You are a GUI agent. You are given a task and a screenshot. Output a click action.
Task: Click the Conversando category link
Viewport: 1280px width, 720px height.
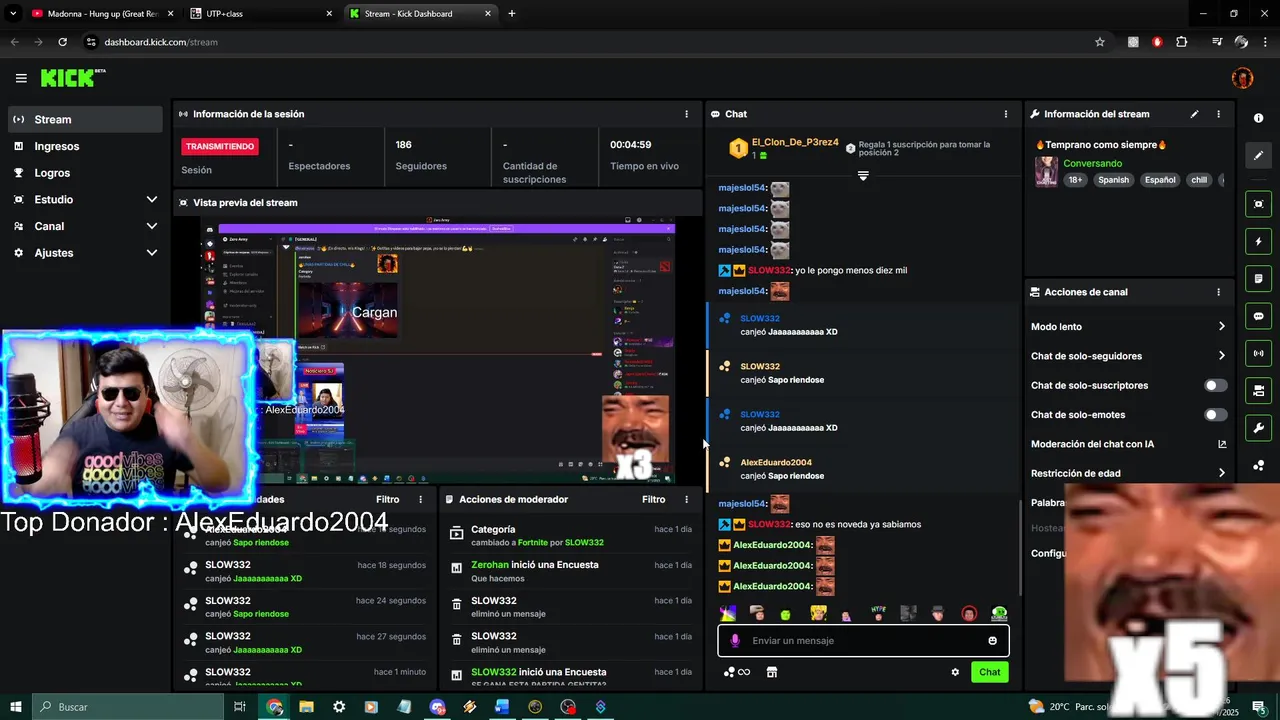[1092, 163]
